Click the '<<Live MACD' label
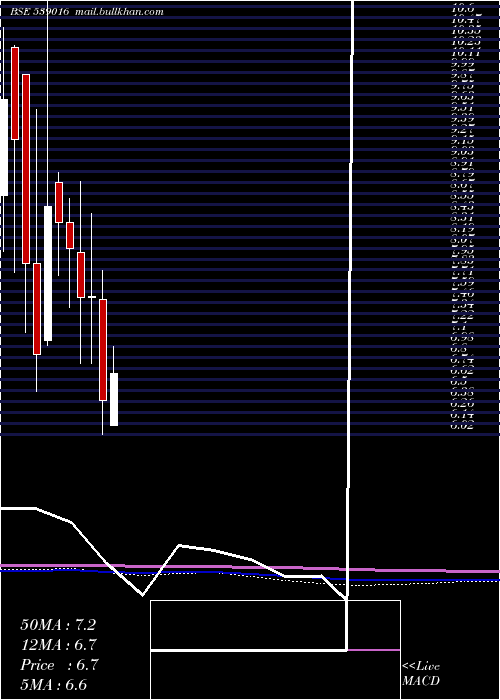 [x=421, y=674]
